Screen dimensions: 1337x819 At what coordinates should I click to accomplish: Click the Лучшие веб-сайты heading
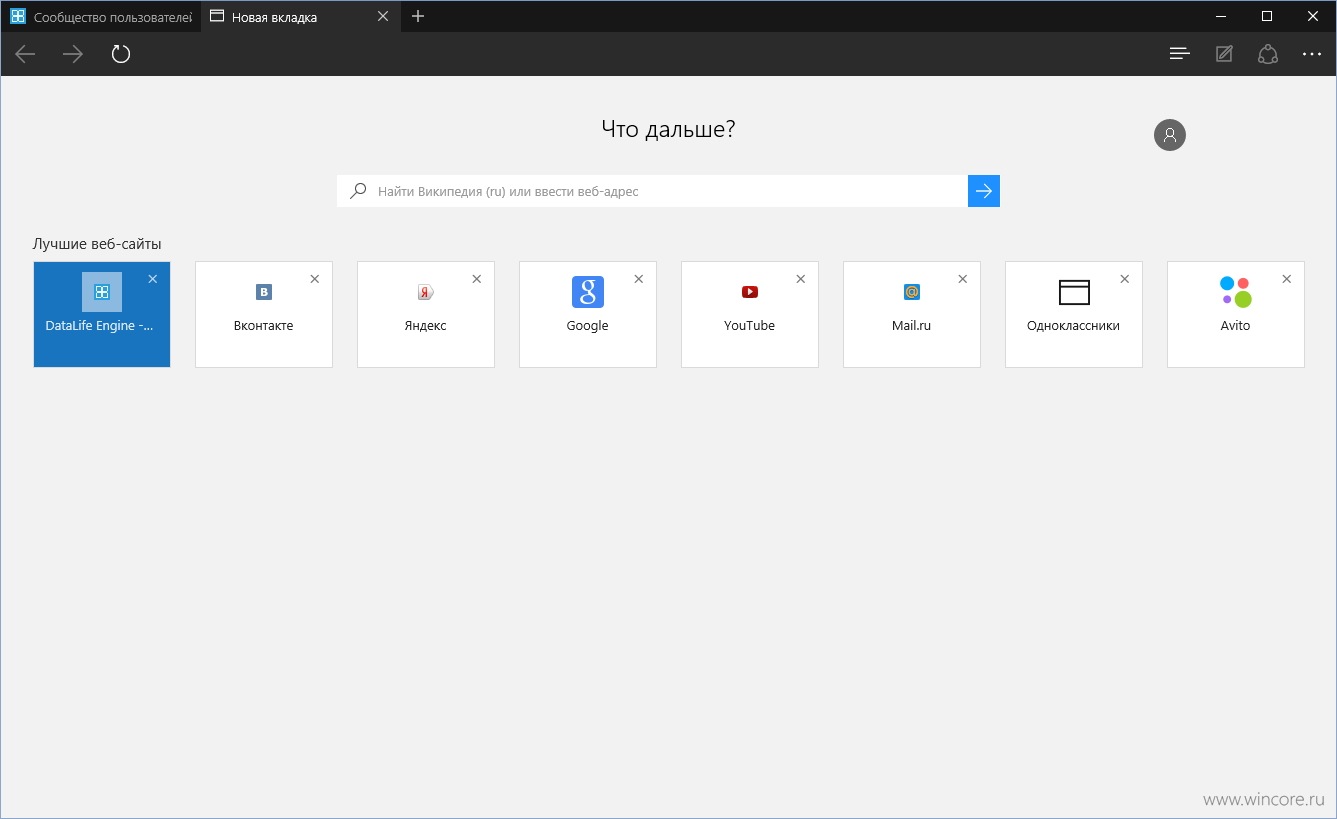pyautogui.click(x=97, y=244)
